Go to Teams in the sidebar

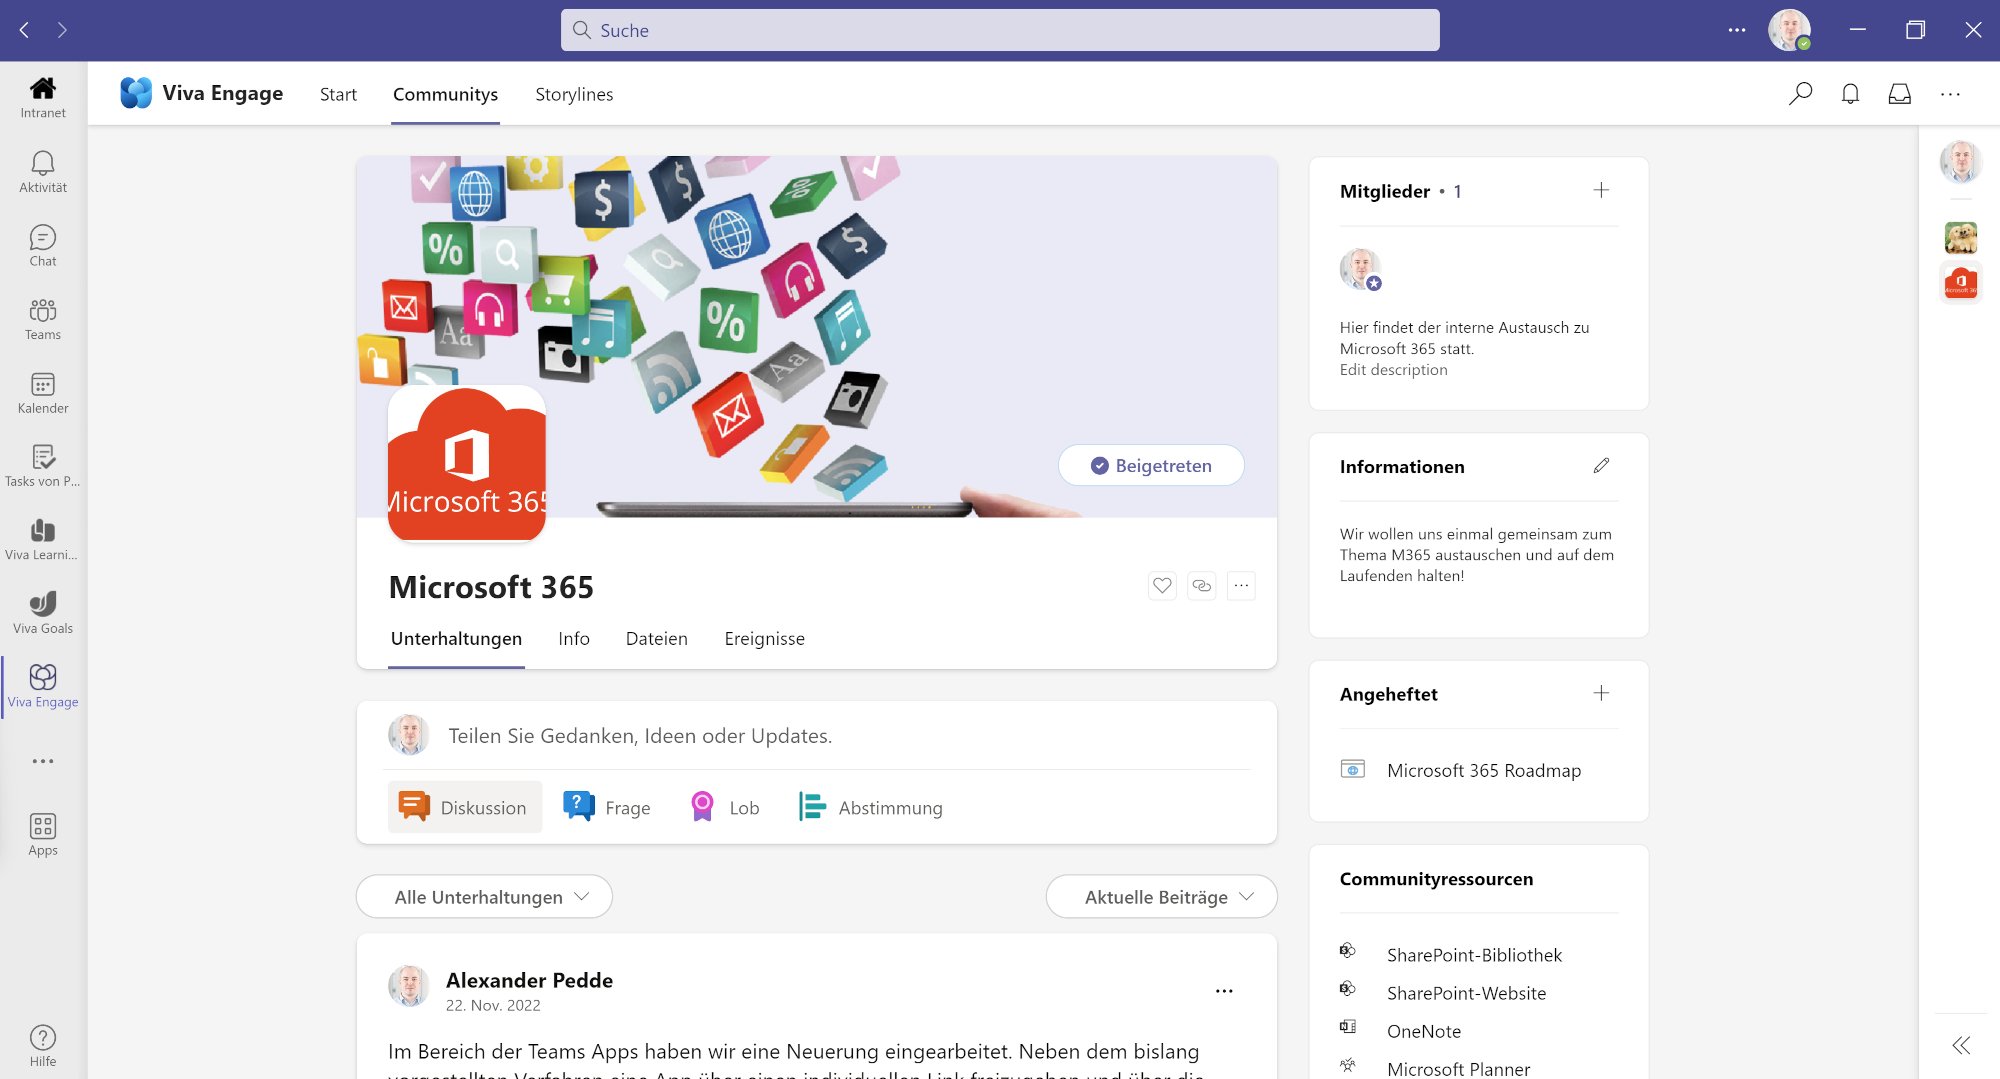coord(43,320)
